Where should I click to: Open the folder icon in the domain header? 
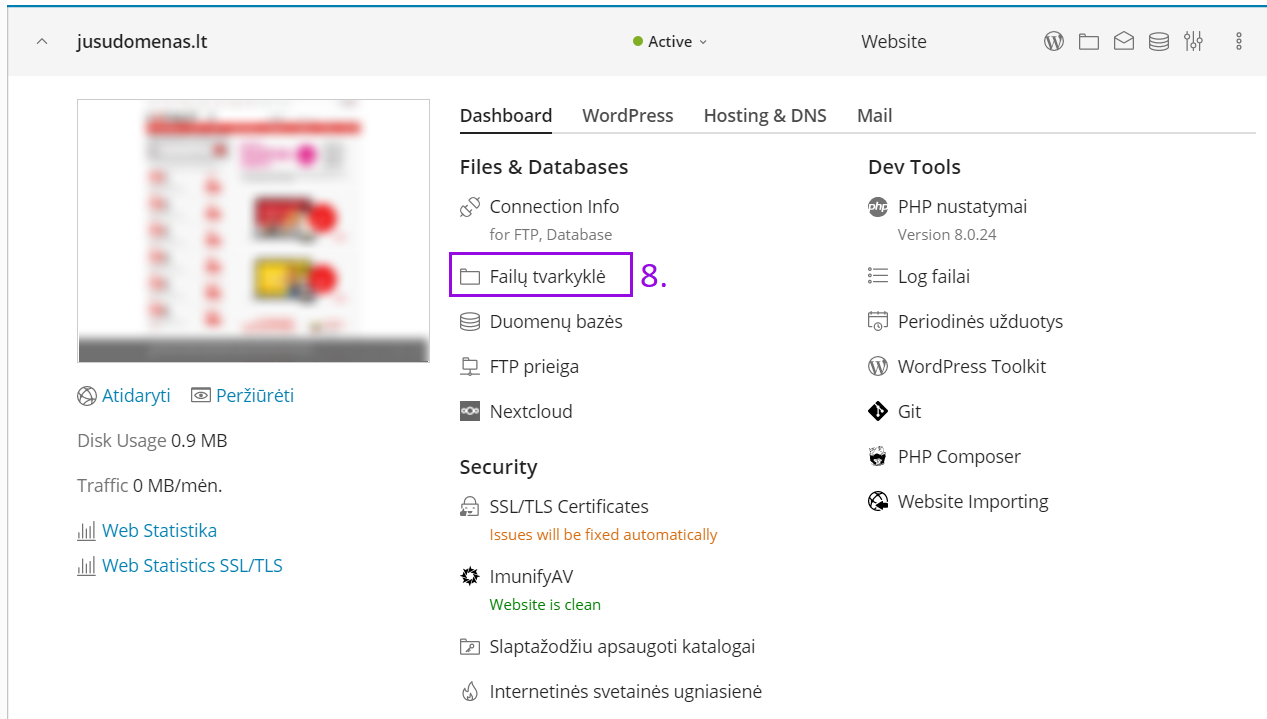coord(1089,42)
